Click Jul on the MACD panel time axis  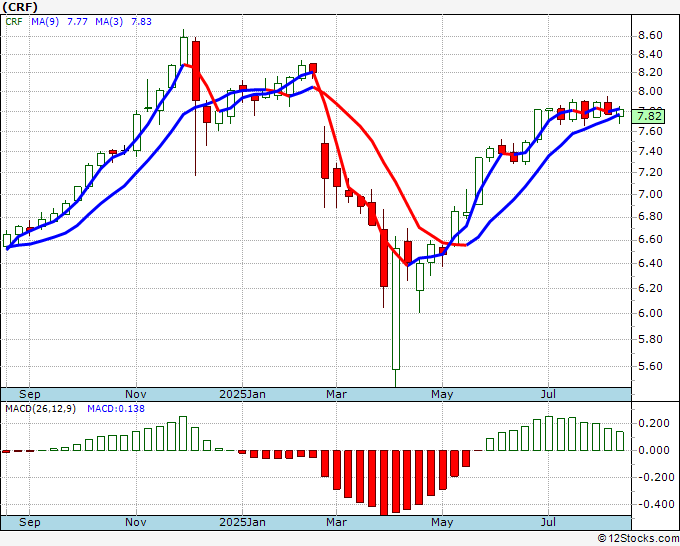[x=549, y=522]
